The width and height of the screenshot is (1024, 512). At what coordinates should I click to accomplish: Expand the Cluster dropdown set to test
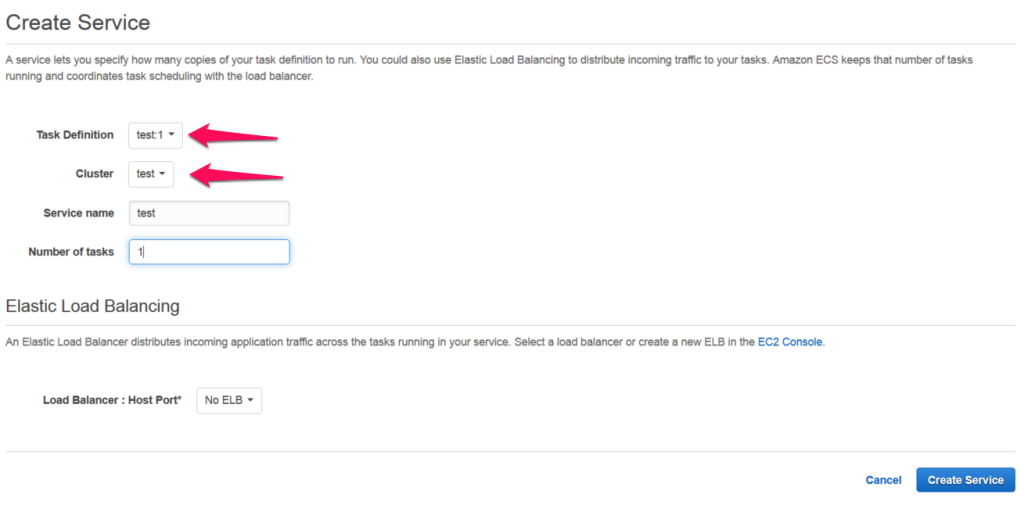point(151,174)
